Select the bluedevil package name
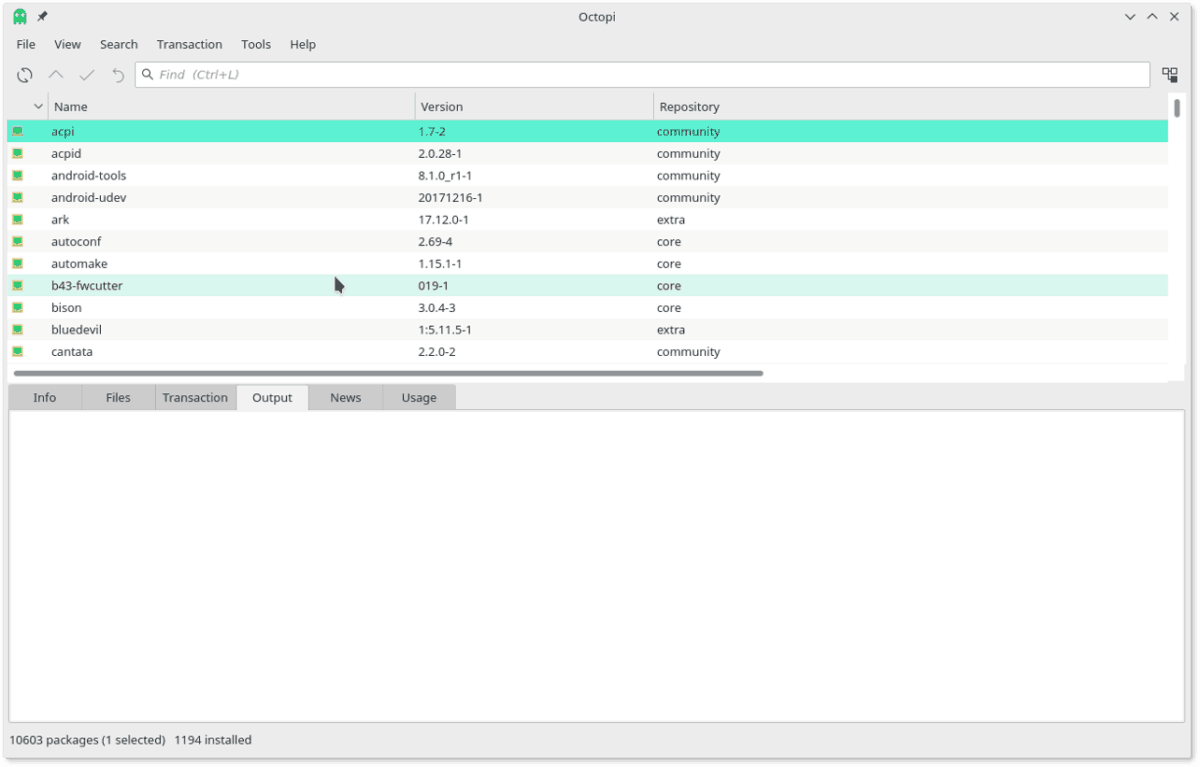The width and height of the screenshot is (1200, 767). [76, 330]
